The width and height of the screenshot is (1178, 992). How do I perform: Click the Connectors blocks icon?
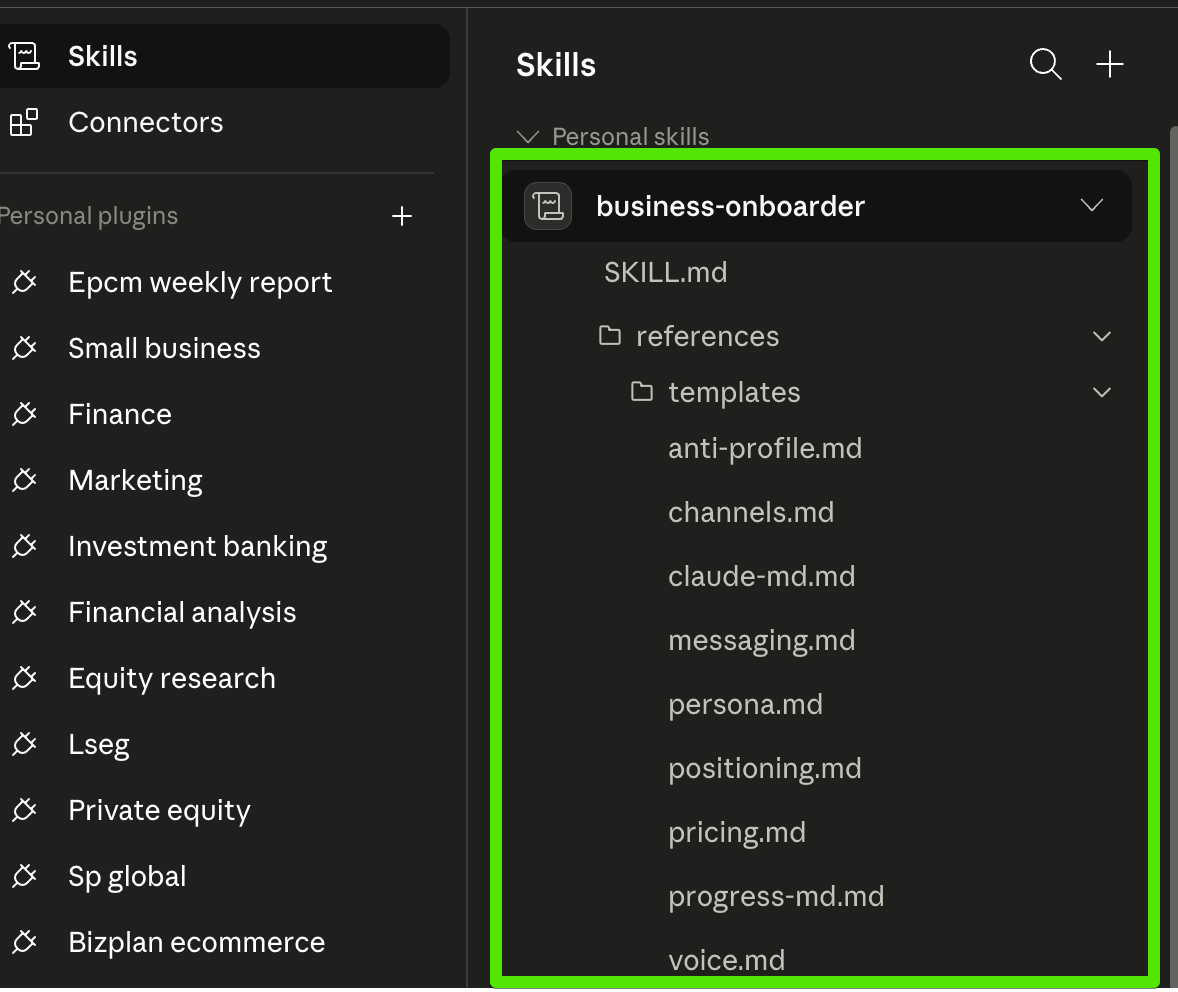24,122
